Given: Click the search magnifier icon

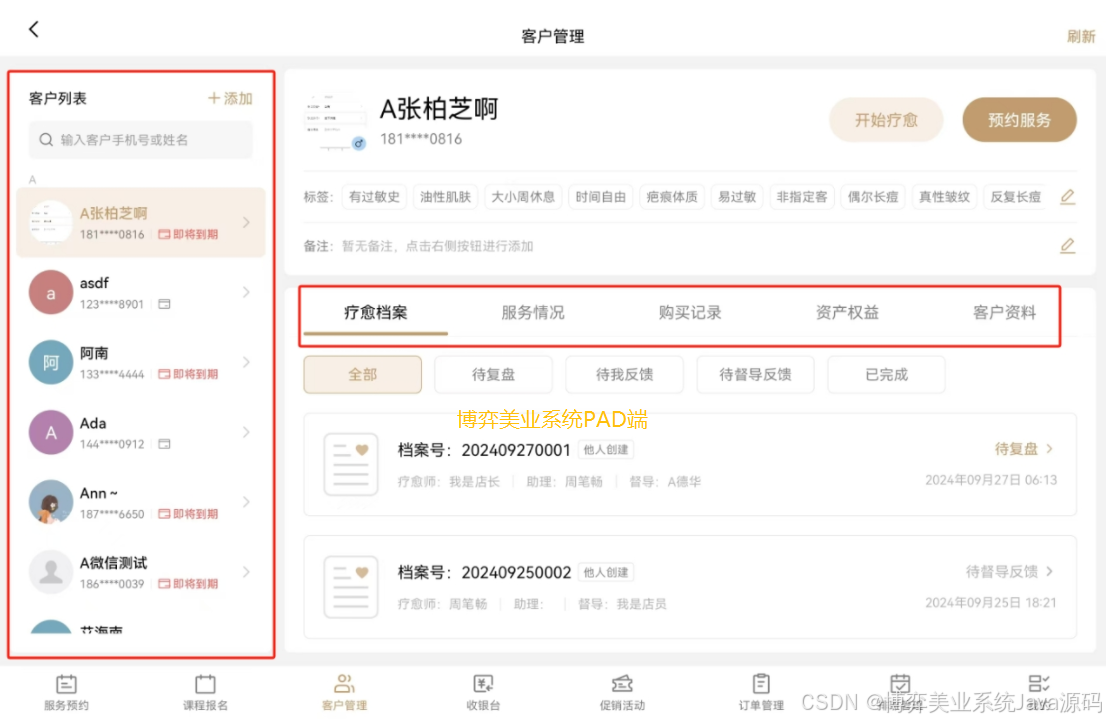Looking at the screenshot, I should (x=46, y=140).
